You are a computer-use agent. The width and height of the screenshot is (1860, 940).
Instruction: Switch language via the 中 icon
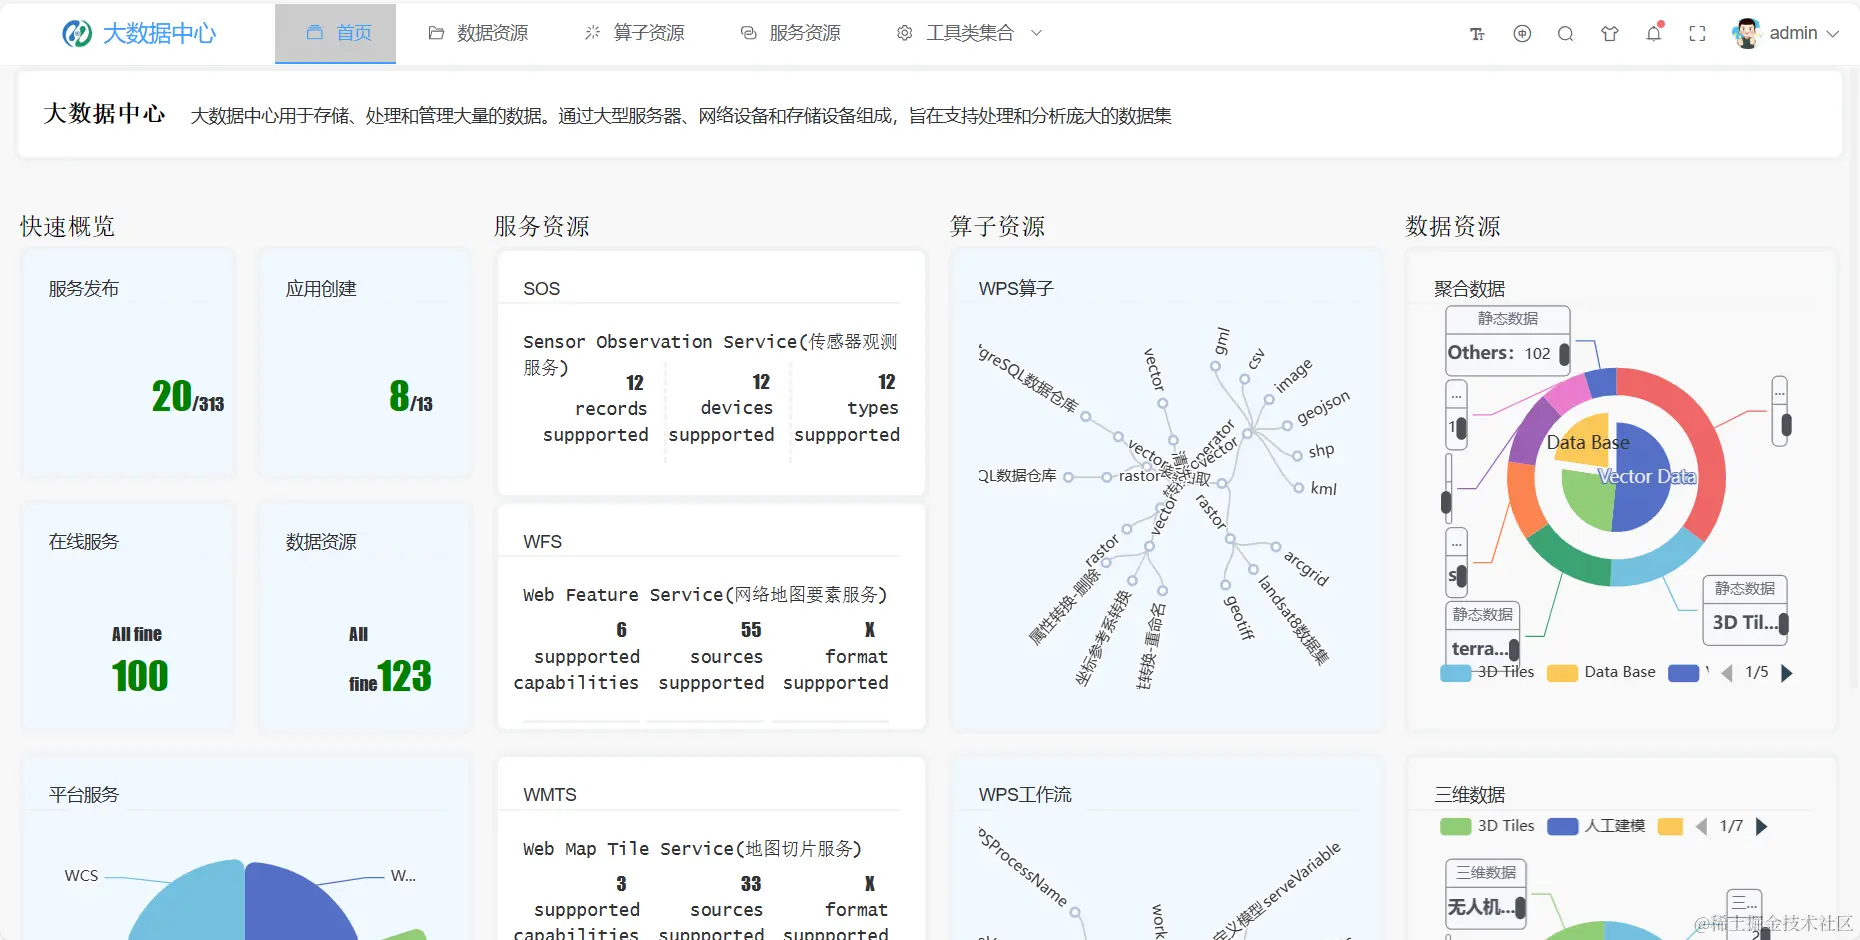click(x=1522, y=33)
